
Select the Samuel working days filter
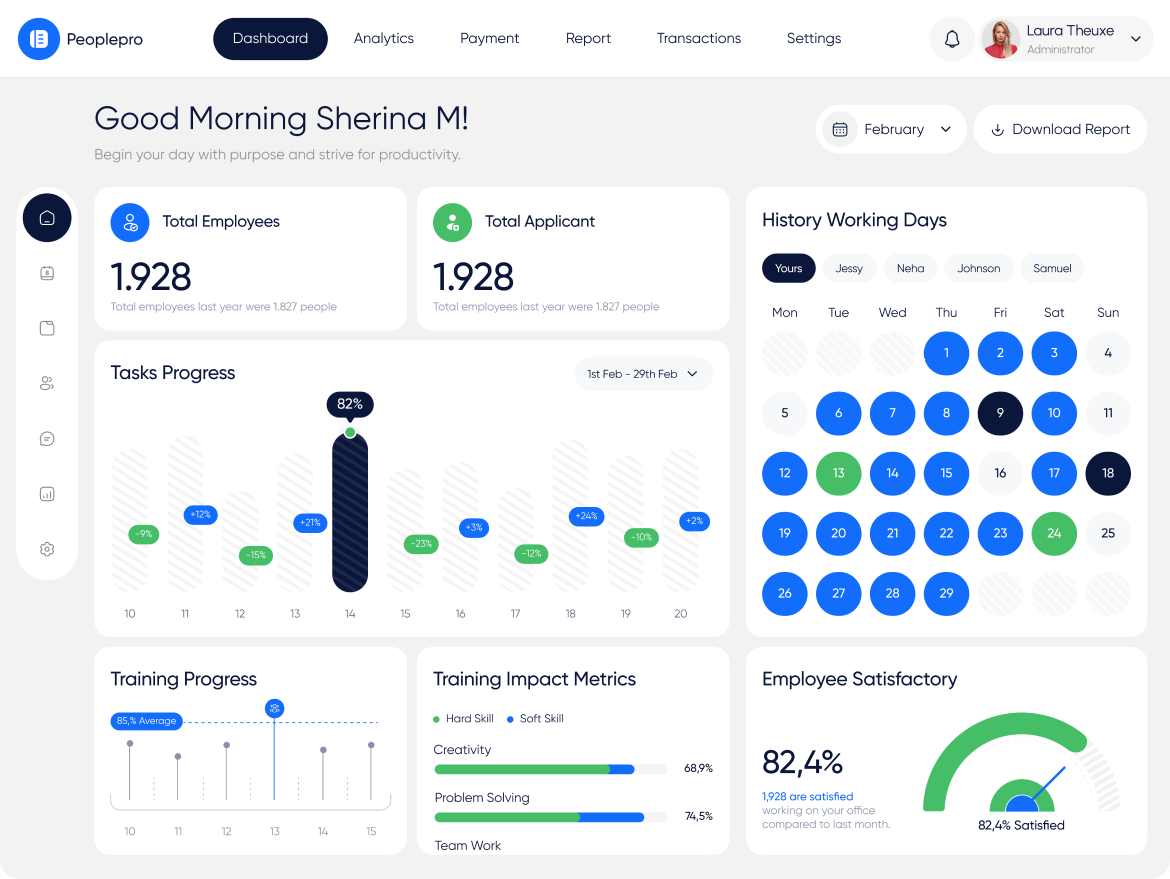pyautogui.click(x=1052, y=268)
